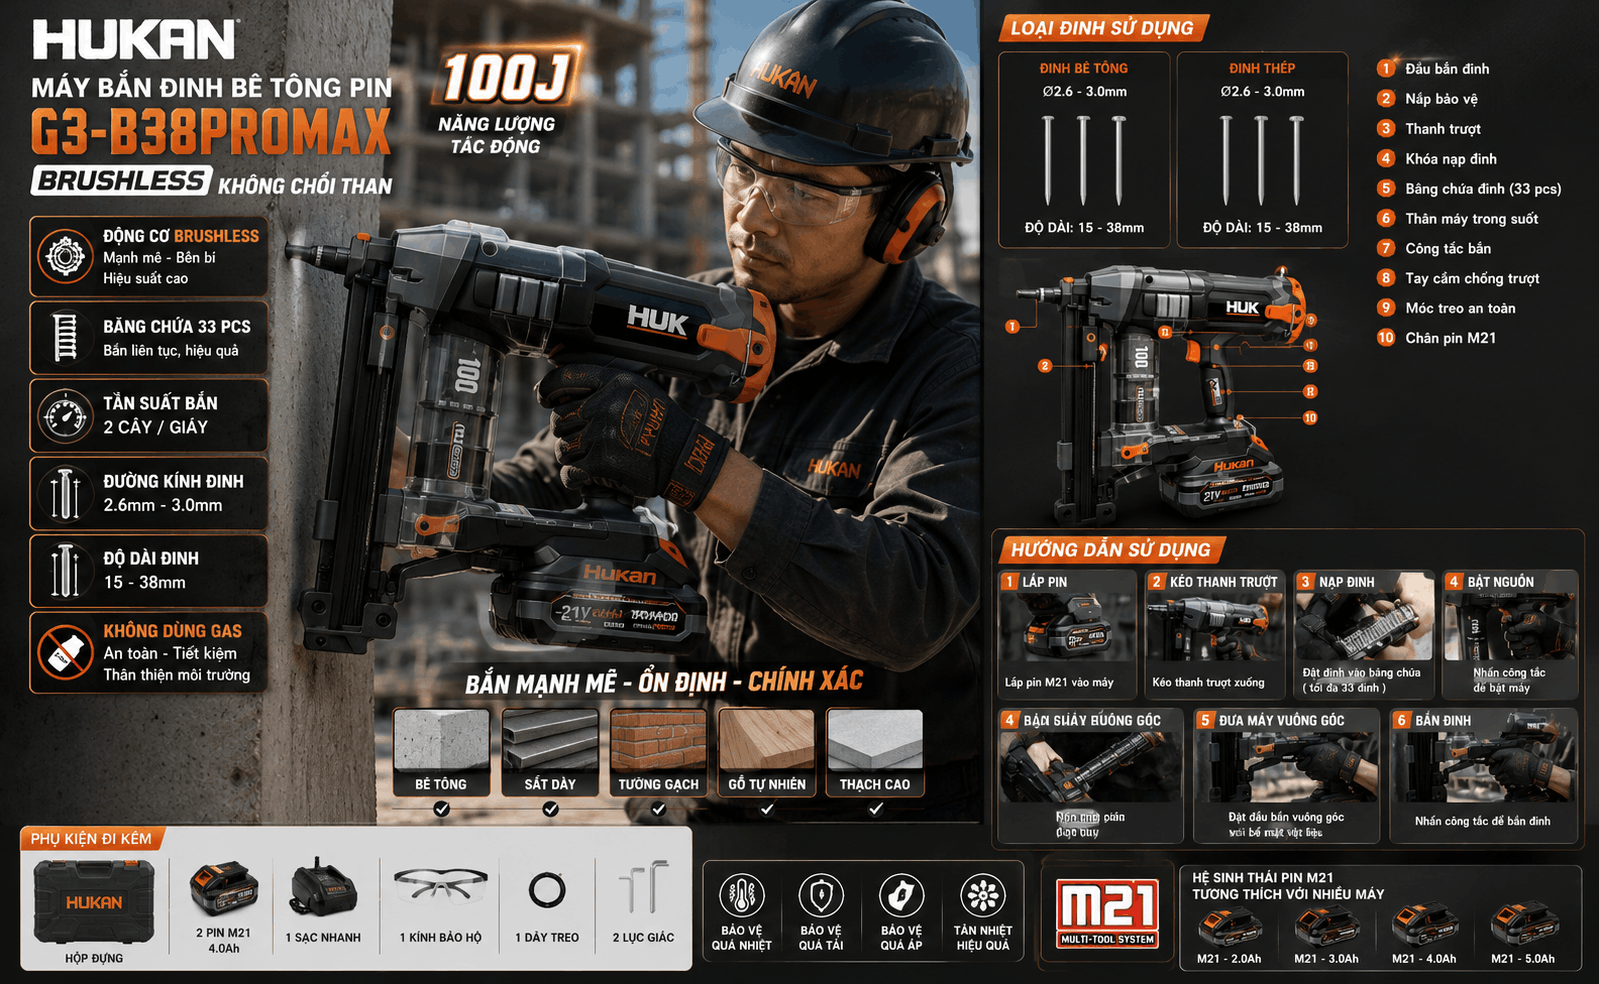Select the Bảo vệ quá tải shield icon

coord(821,896)
